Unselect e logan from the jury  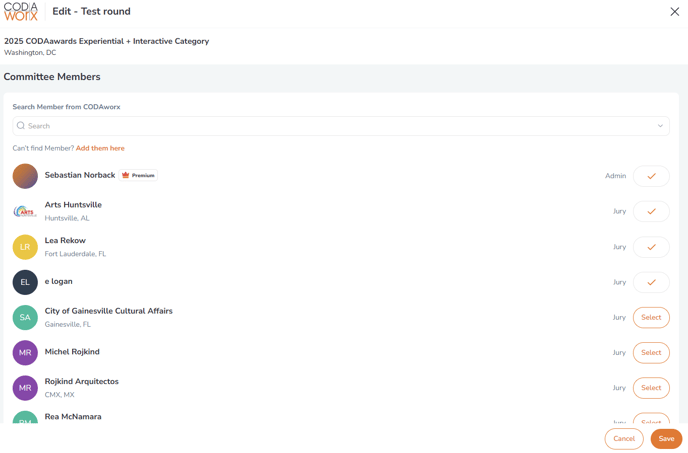(x=651, y=282)
